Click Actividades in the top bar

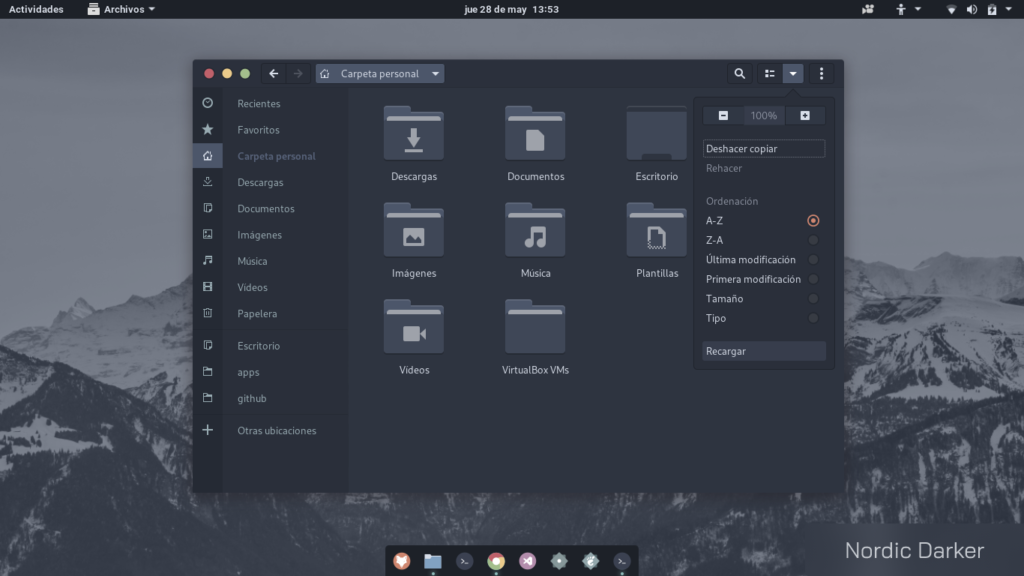tap(35, 9)
